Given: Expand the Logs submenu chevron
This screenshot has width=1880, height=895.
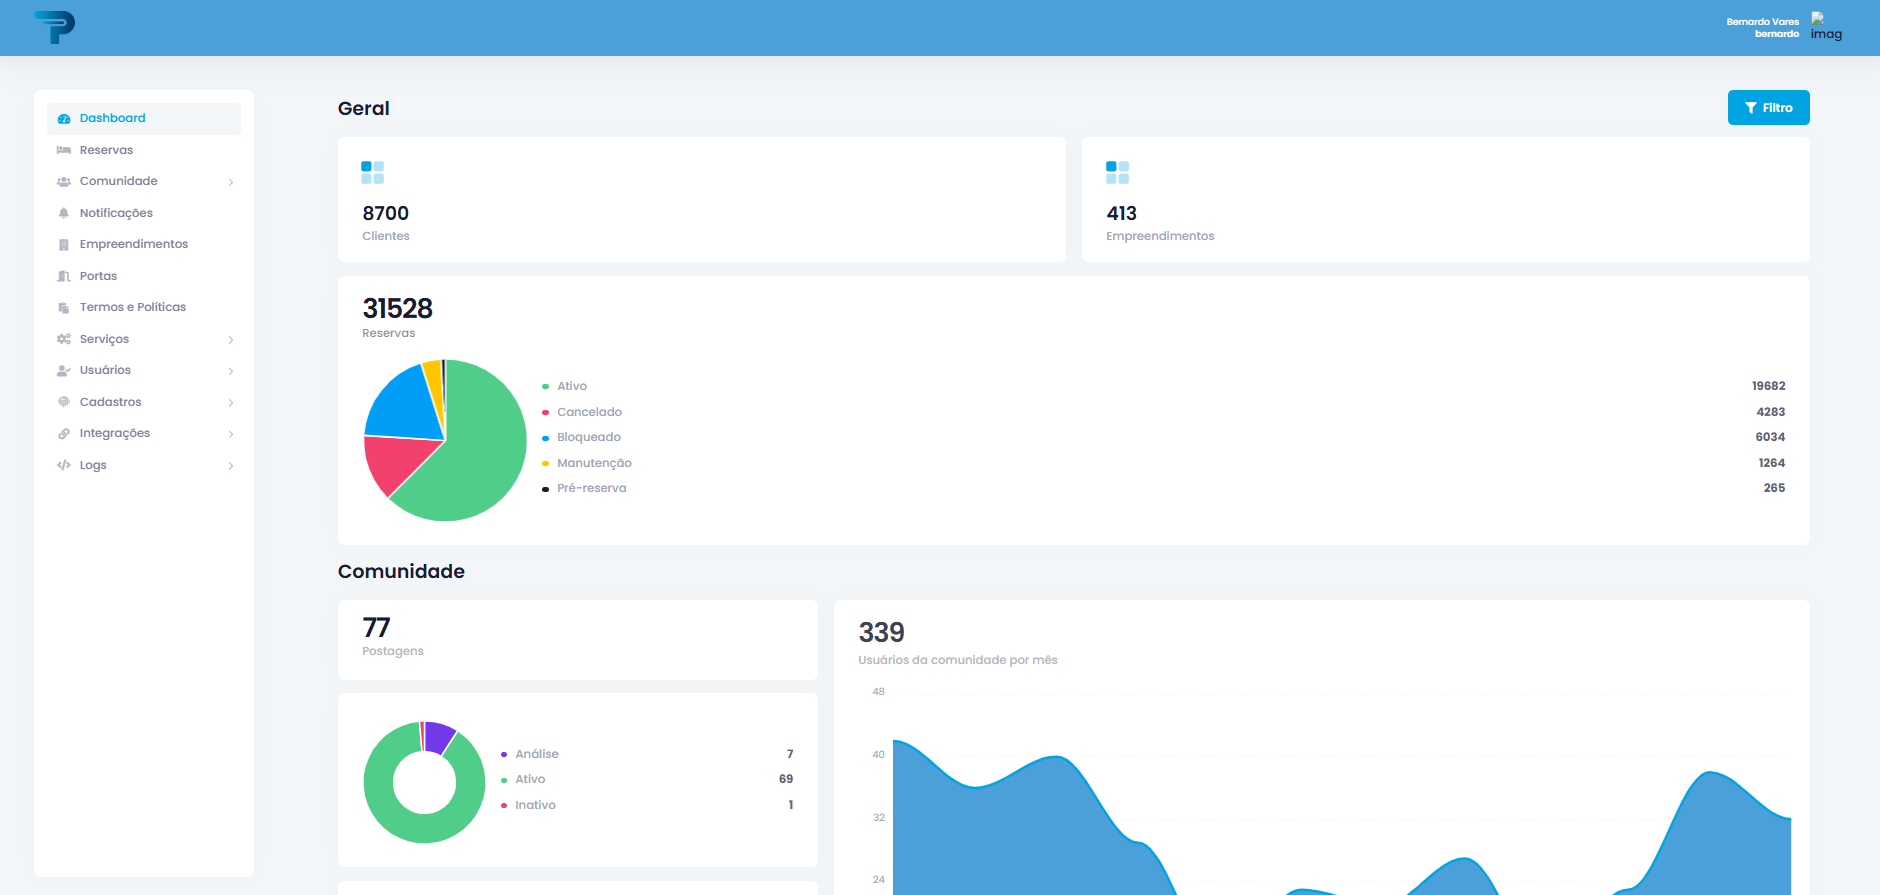Looking at the screenshot, I should pos(231,466).
